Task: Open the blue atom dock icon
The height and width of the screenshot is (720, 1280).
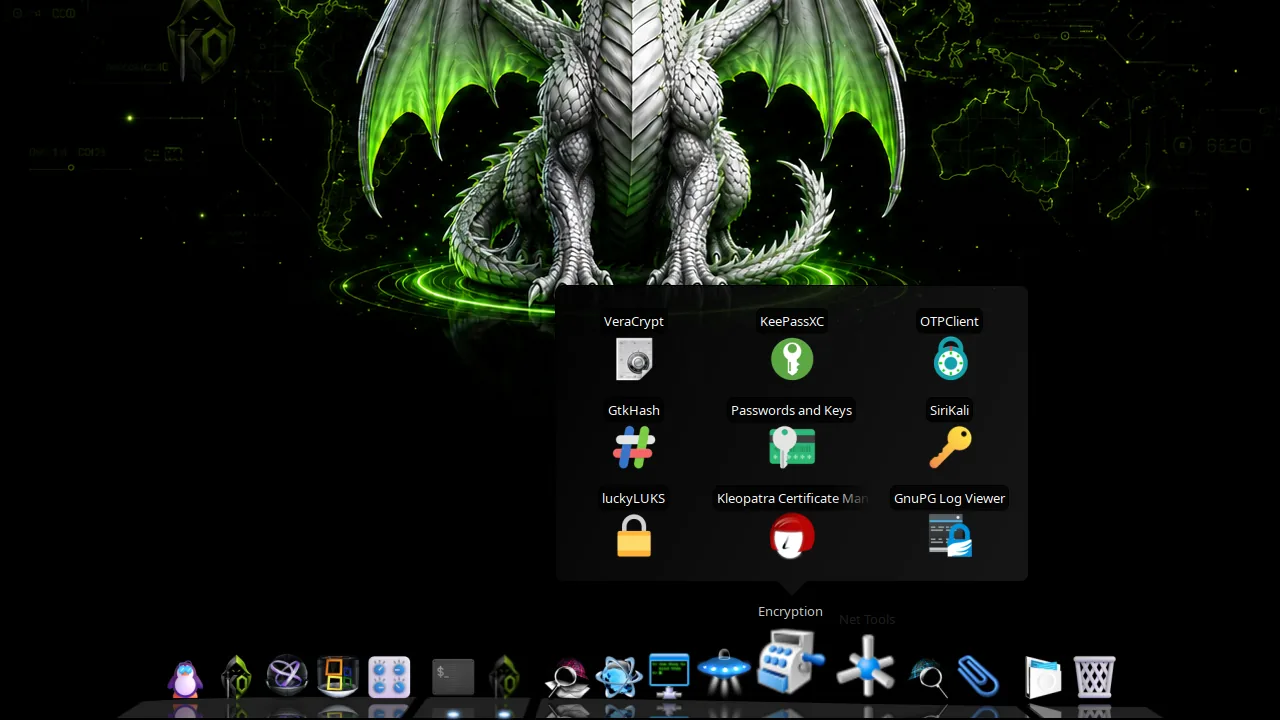Action: pos(618,677)
